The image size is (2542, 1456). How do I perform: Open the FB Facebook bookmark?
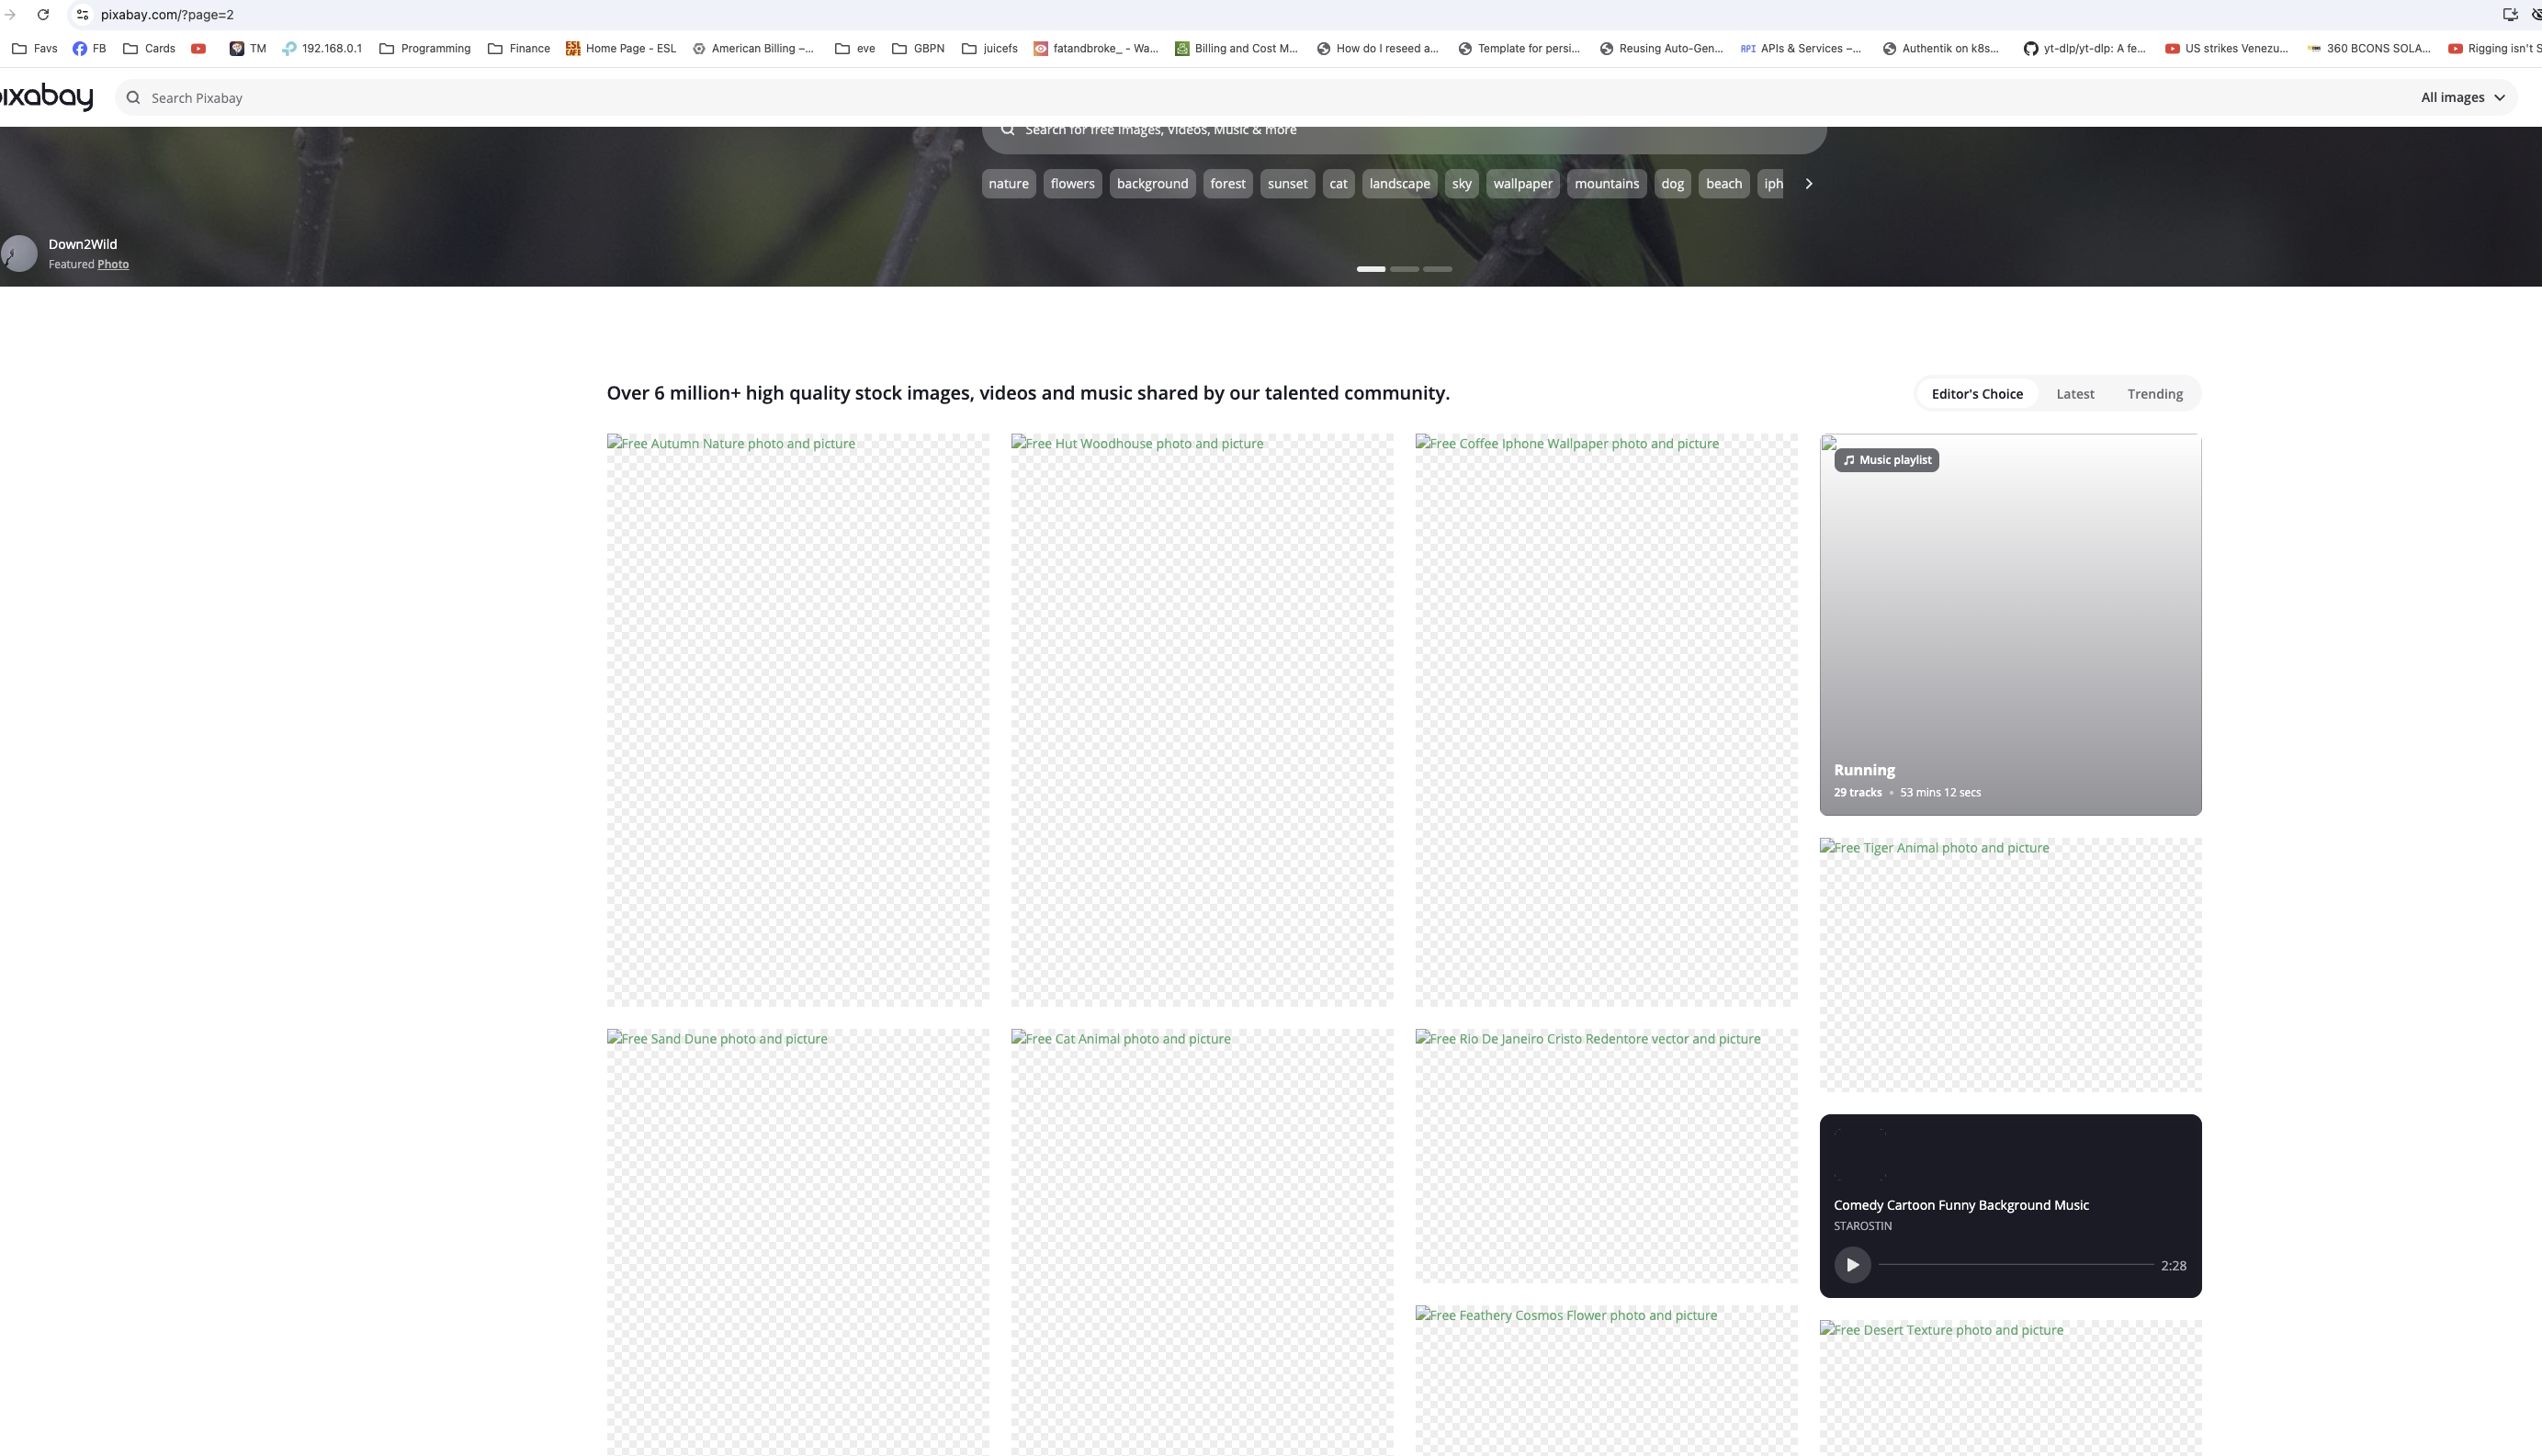pos(89,48)
